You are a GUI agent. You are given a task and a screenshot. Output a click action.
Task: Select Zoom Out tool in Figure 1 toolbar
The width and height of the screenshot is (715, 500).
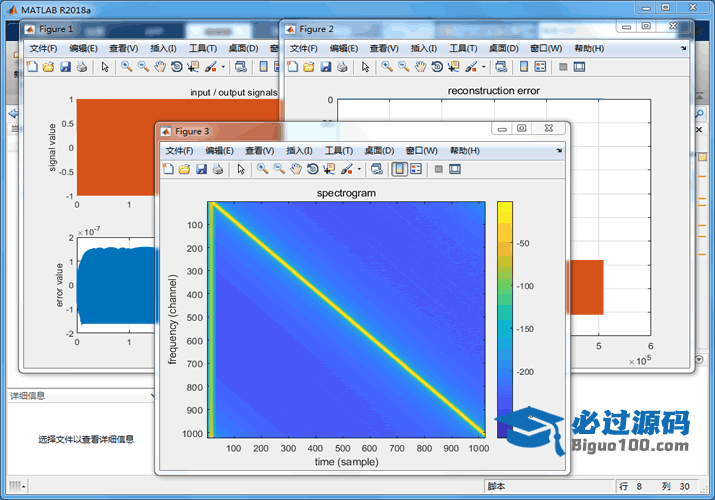143,67
